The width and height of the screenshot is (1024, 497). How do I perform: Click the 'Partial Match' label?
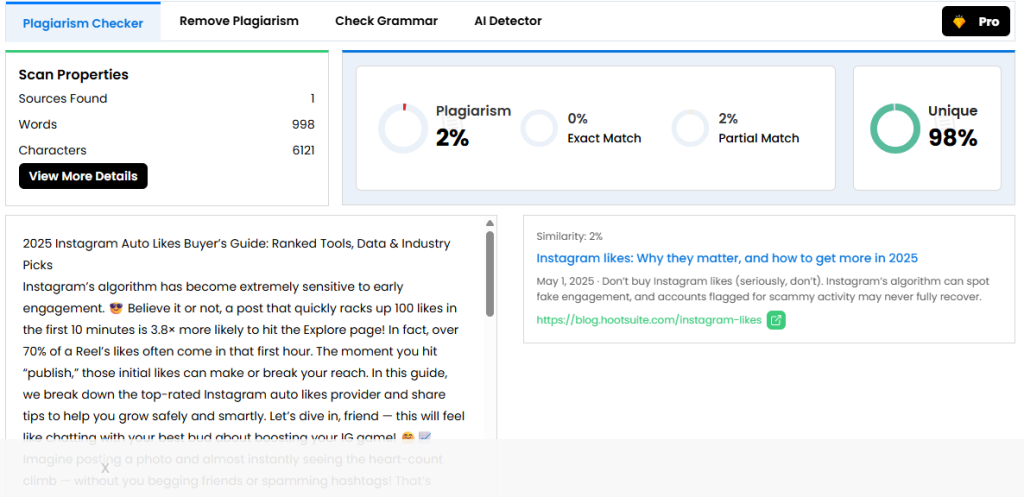click(x=759, y=138)
